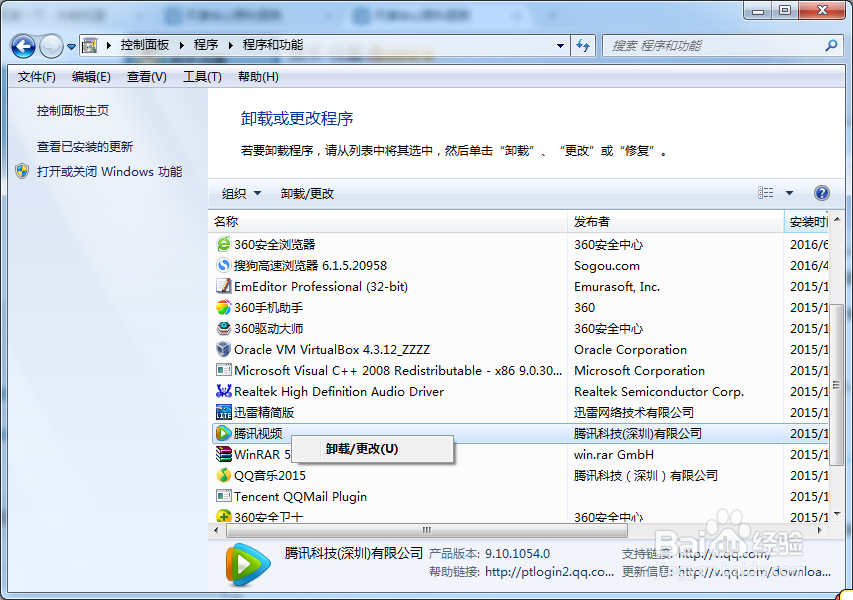Screen dimensions: 853x600
Task: Open the 帮助(H) menu
Action: [x=258, y=77]
